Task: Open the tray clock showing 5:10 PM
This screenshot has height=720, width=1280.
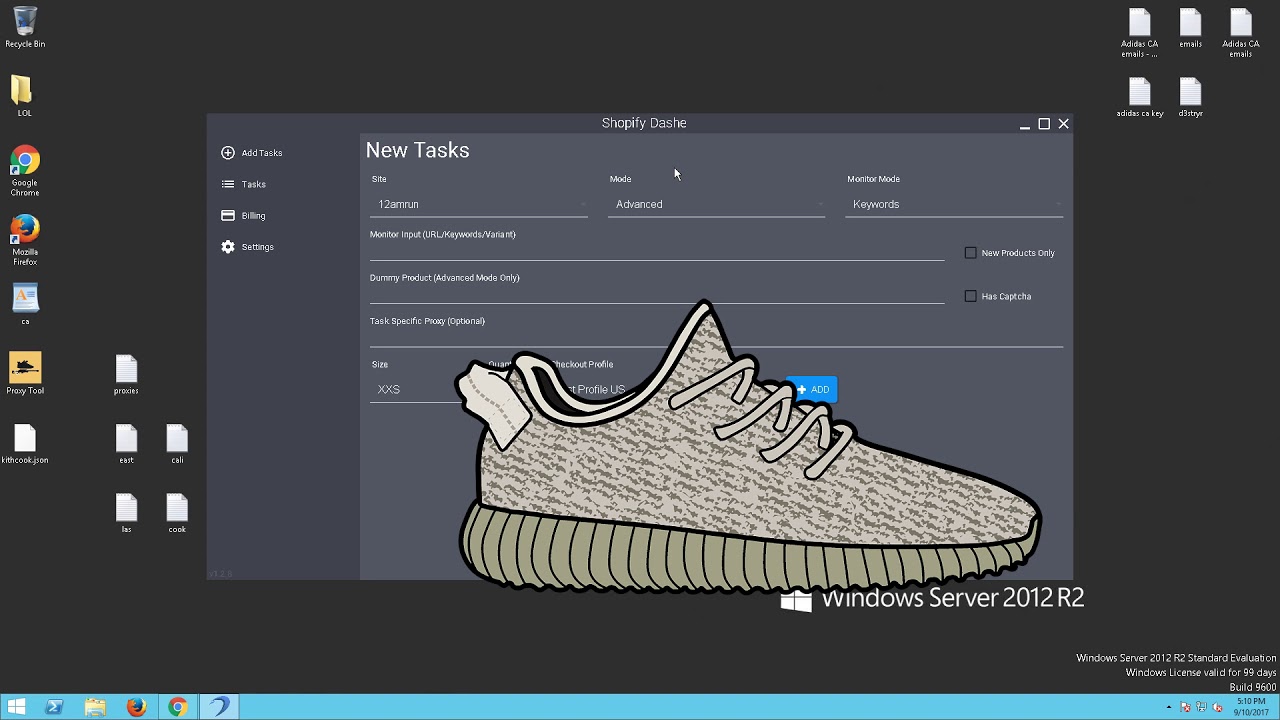Action: point(1250,707)
